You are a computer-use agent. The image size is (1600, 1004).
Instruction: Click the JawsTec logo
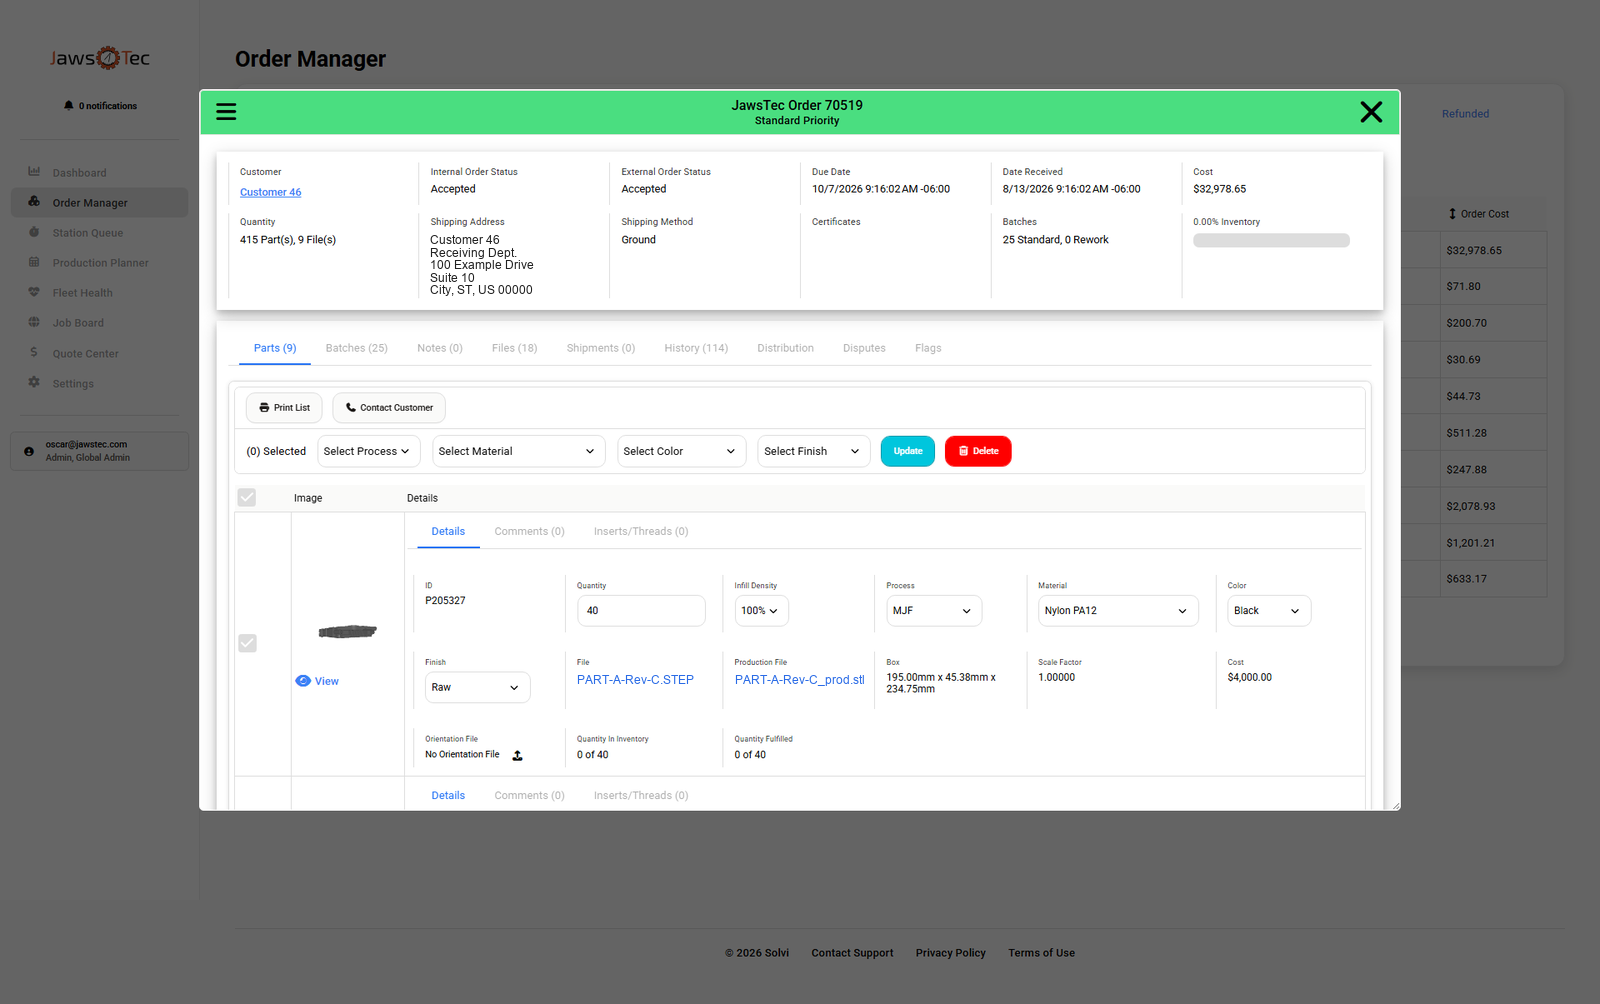pyautogui.click(x=100, y=58)
